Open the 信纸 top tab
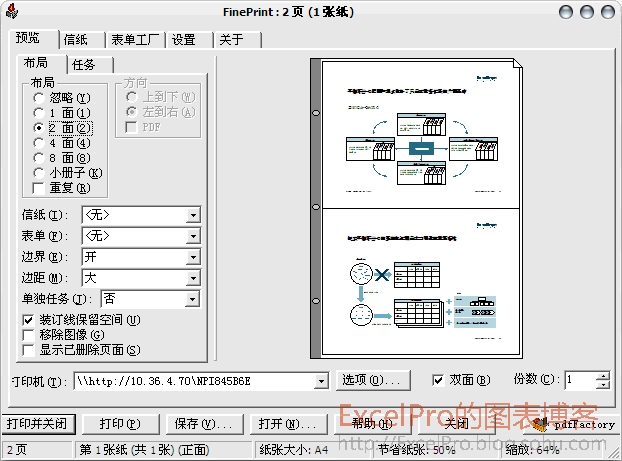 click(82, 40)
